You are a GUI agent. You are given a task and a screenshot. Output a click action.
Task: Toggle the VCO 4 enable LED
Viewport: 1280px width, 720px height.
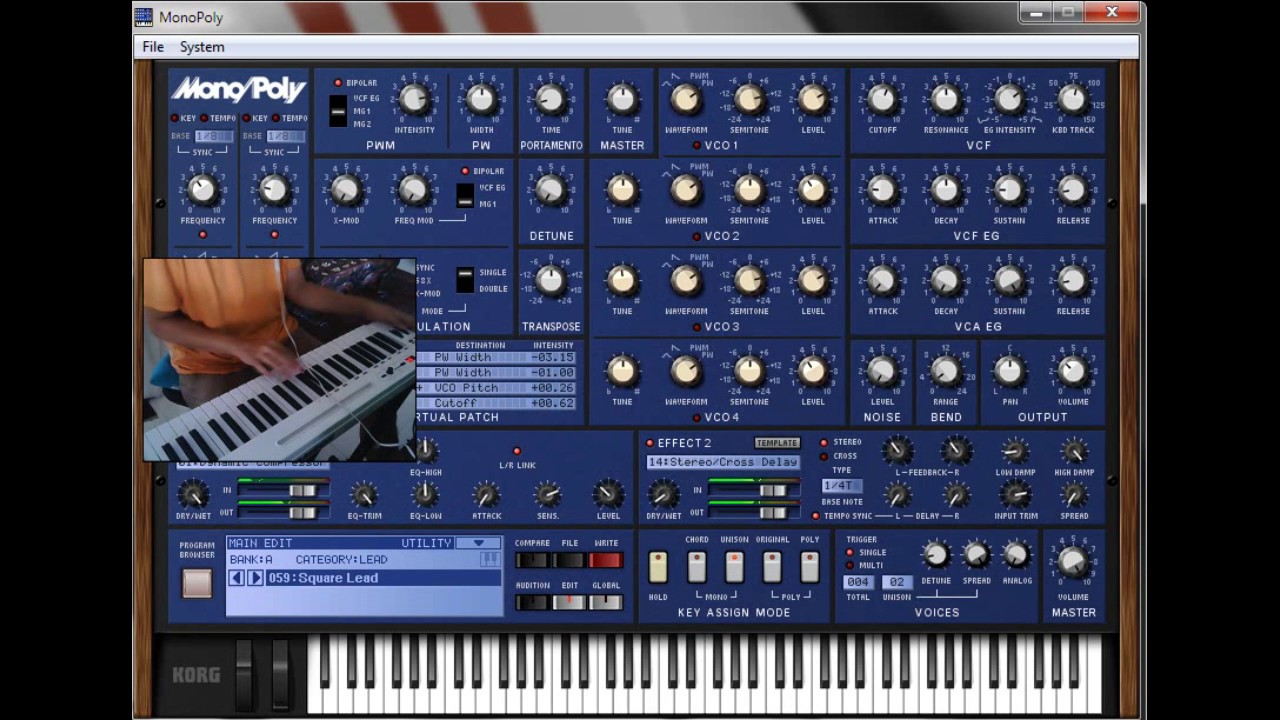click(x=697, y=417)
